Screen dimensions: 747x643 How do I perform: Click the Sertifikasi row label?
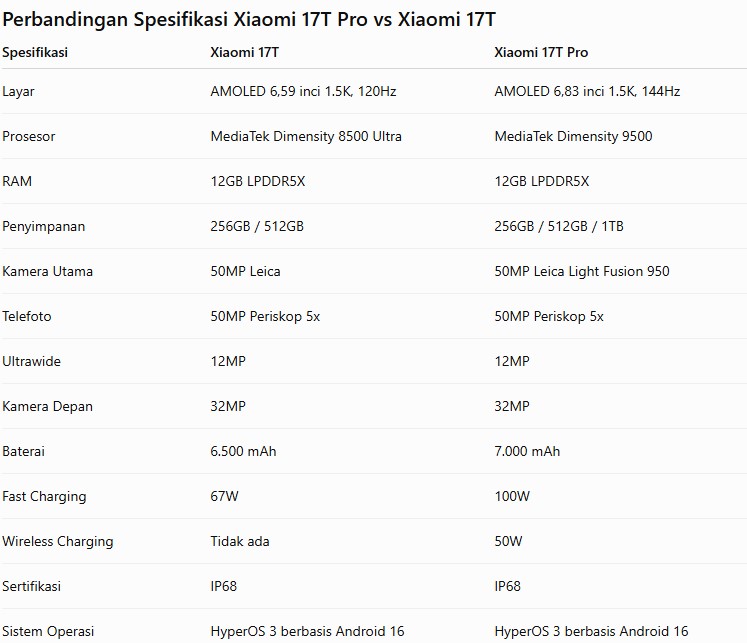pyautogui.click(x=31, y=586)
